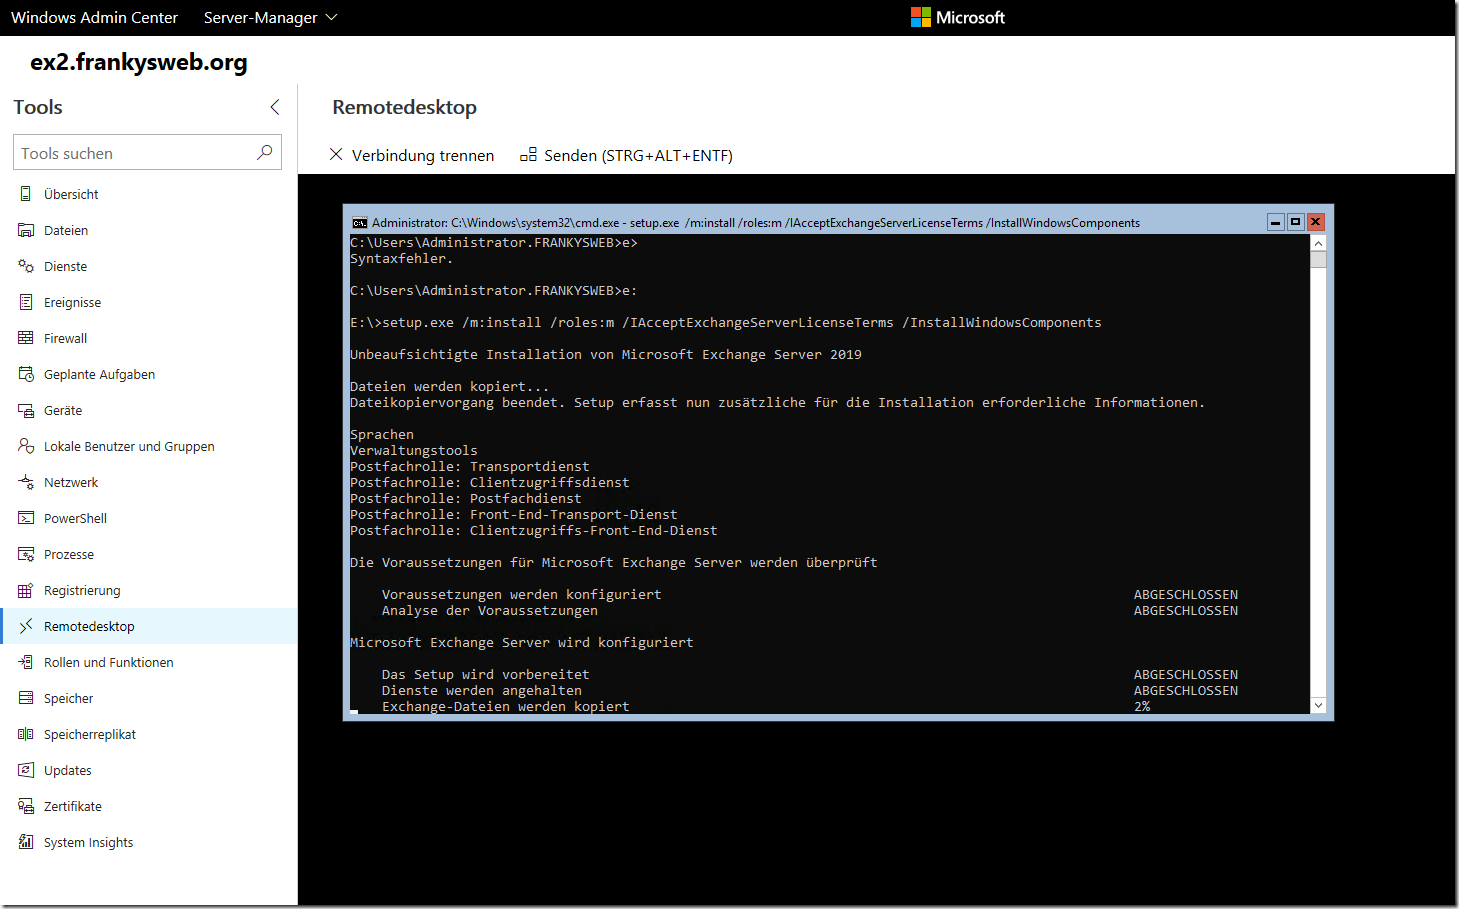This screenshot has width=1459, height=909.
Task: Click the PowerShell console icon
Action: click(x=26, y=518)
